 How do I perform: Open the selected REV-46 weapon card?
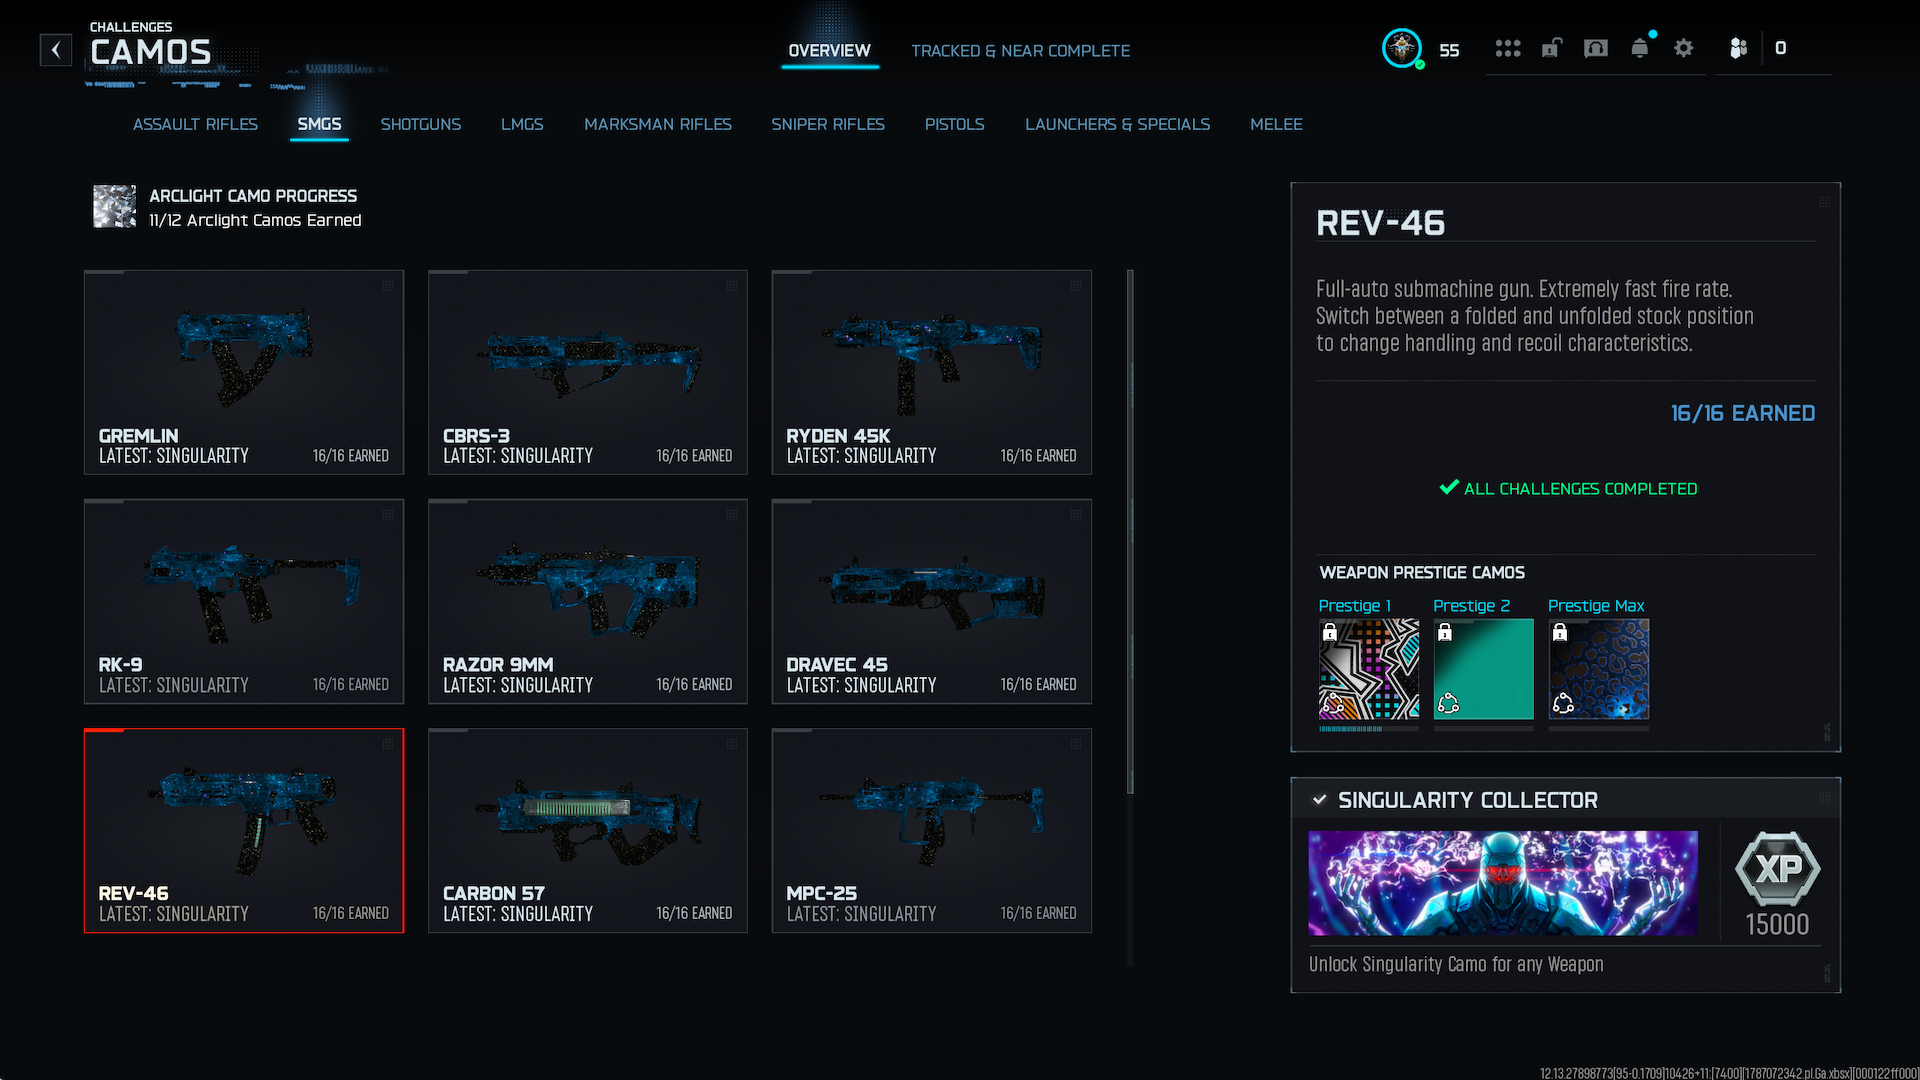coord(244,830)
